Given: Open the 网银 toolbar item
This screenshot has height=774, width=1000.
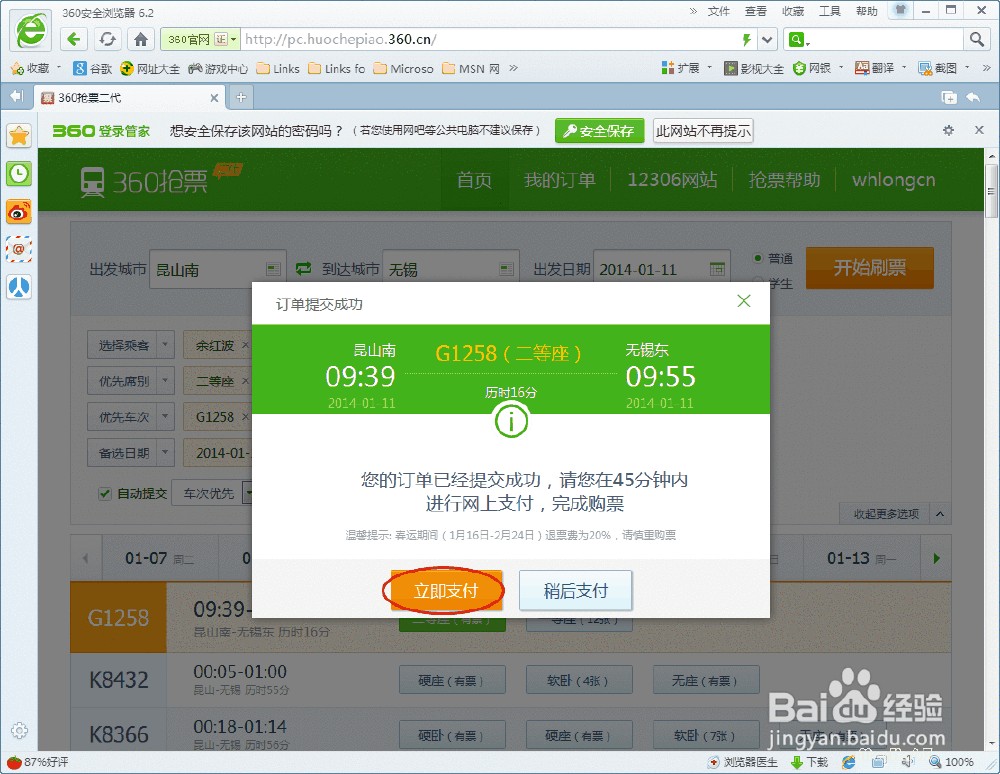Looking at the screenshot, I should 812,68.
